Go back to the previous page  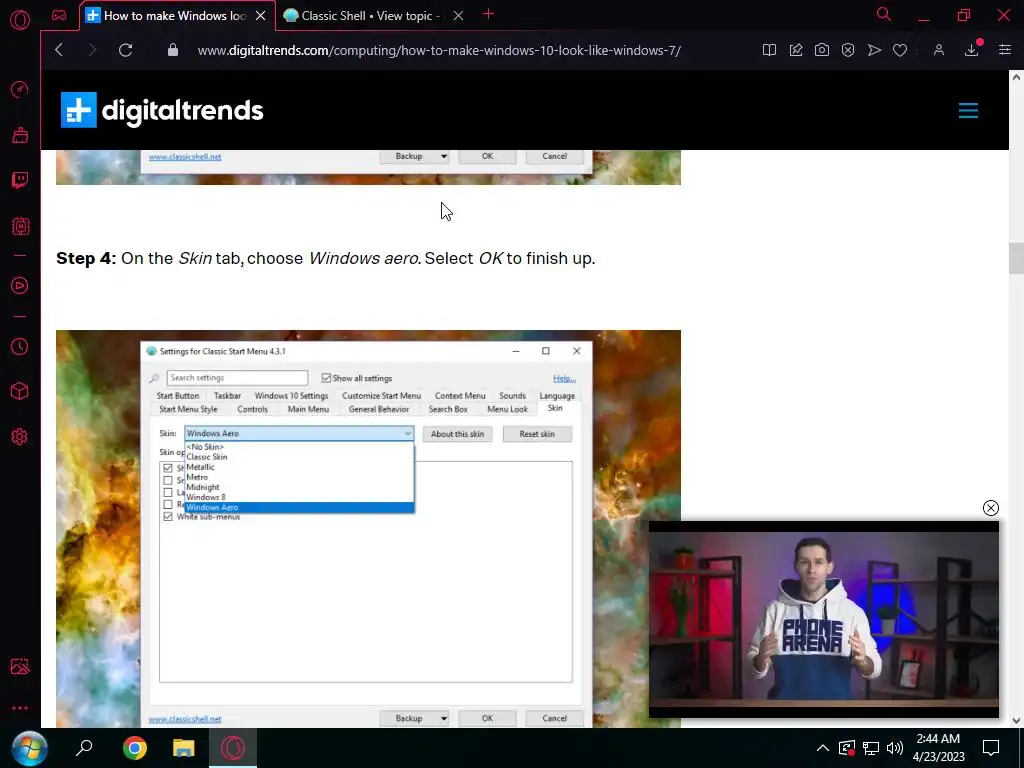tap(59, 50)
